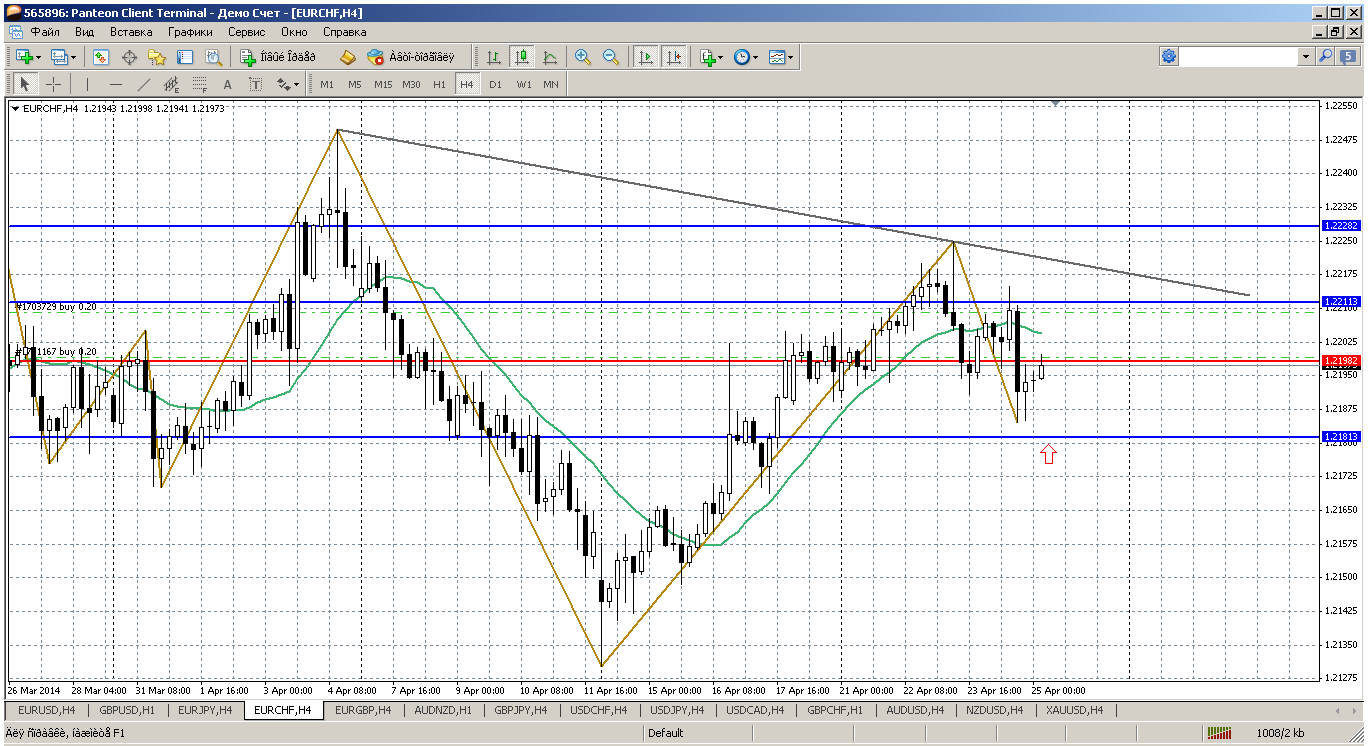Switch chart to candlesticks

[522, 57]
